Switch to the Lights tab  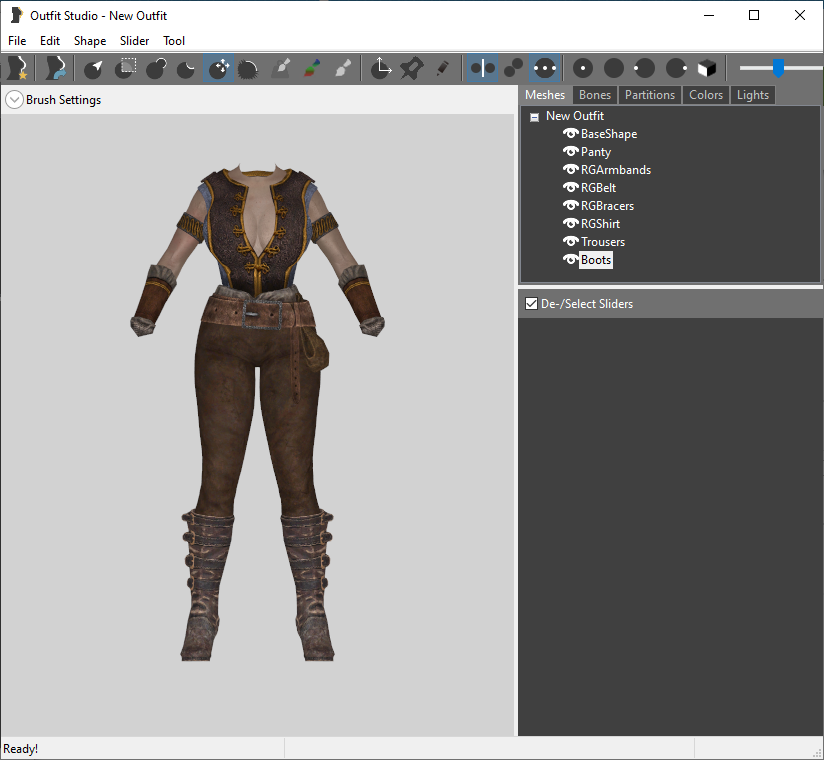click(753, 95)
